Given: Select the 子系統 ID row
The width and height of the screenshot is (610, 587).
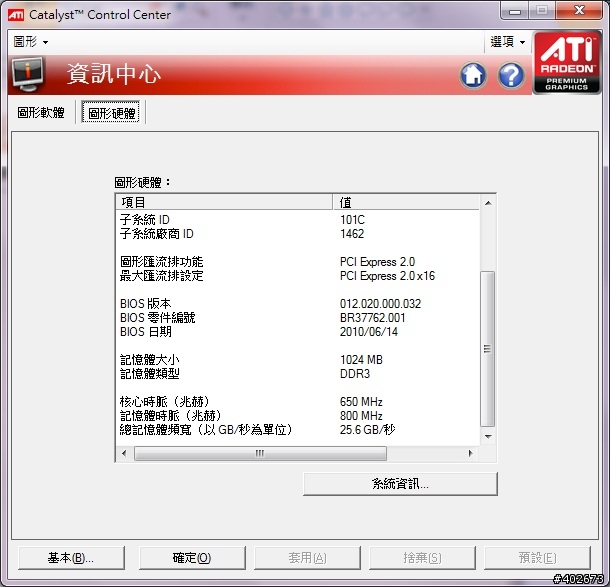Looking at the screenshot, I should point(298,220).
